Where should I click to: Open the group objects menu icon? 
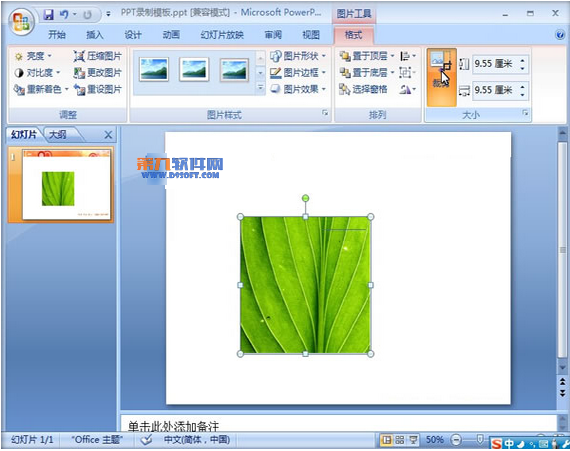408,72
